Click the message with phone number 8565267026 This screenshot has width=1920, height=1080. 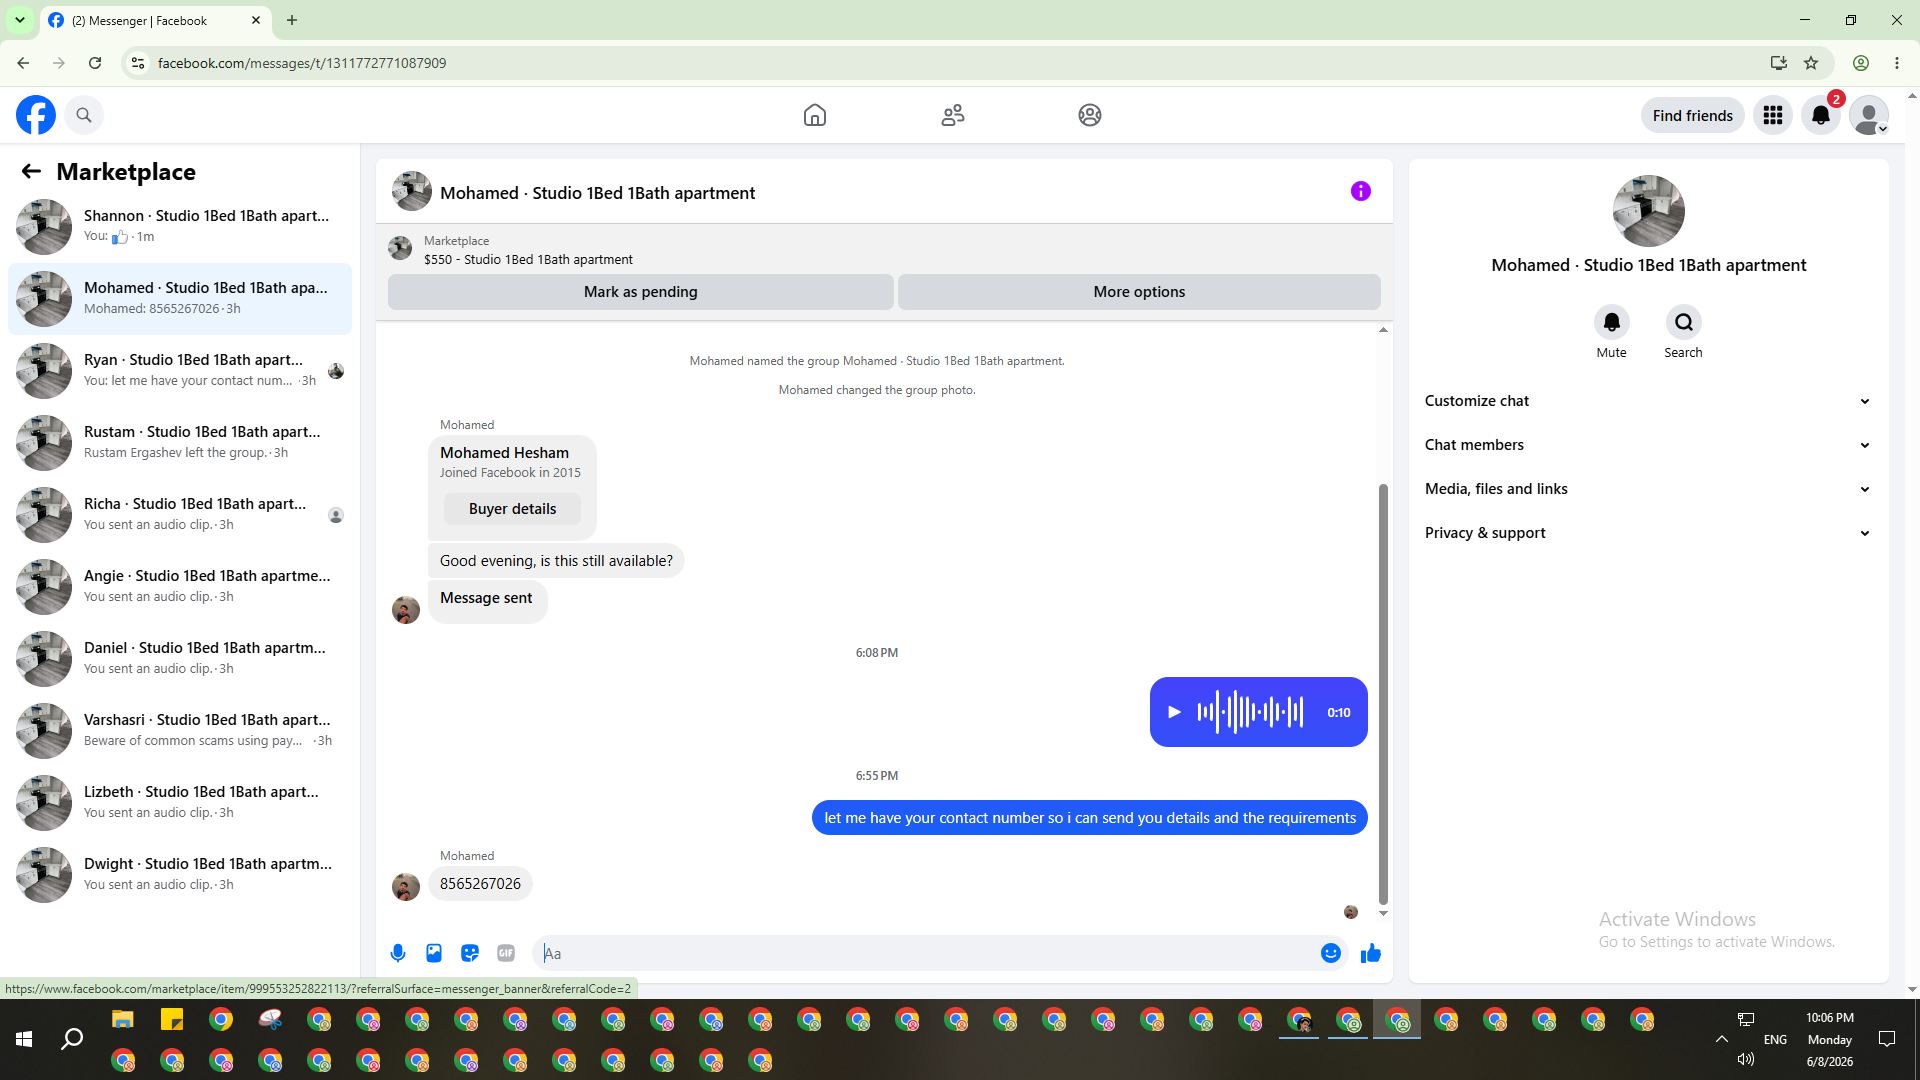tap(481, 884)
